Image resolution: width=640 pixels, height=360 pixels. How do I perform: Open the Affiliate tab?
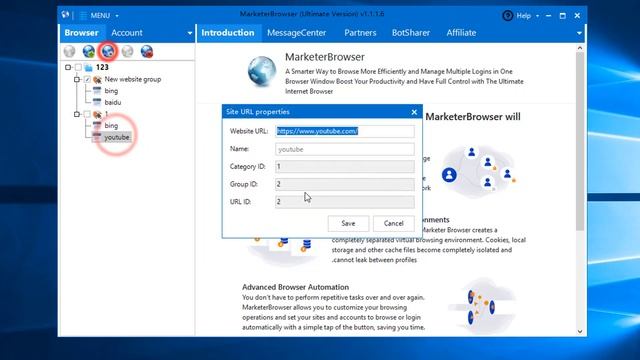coord(461,33)
